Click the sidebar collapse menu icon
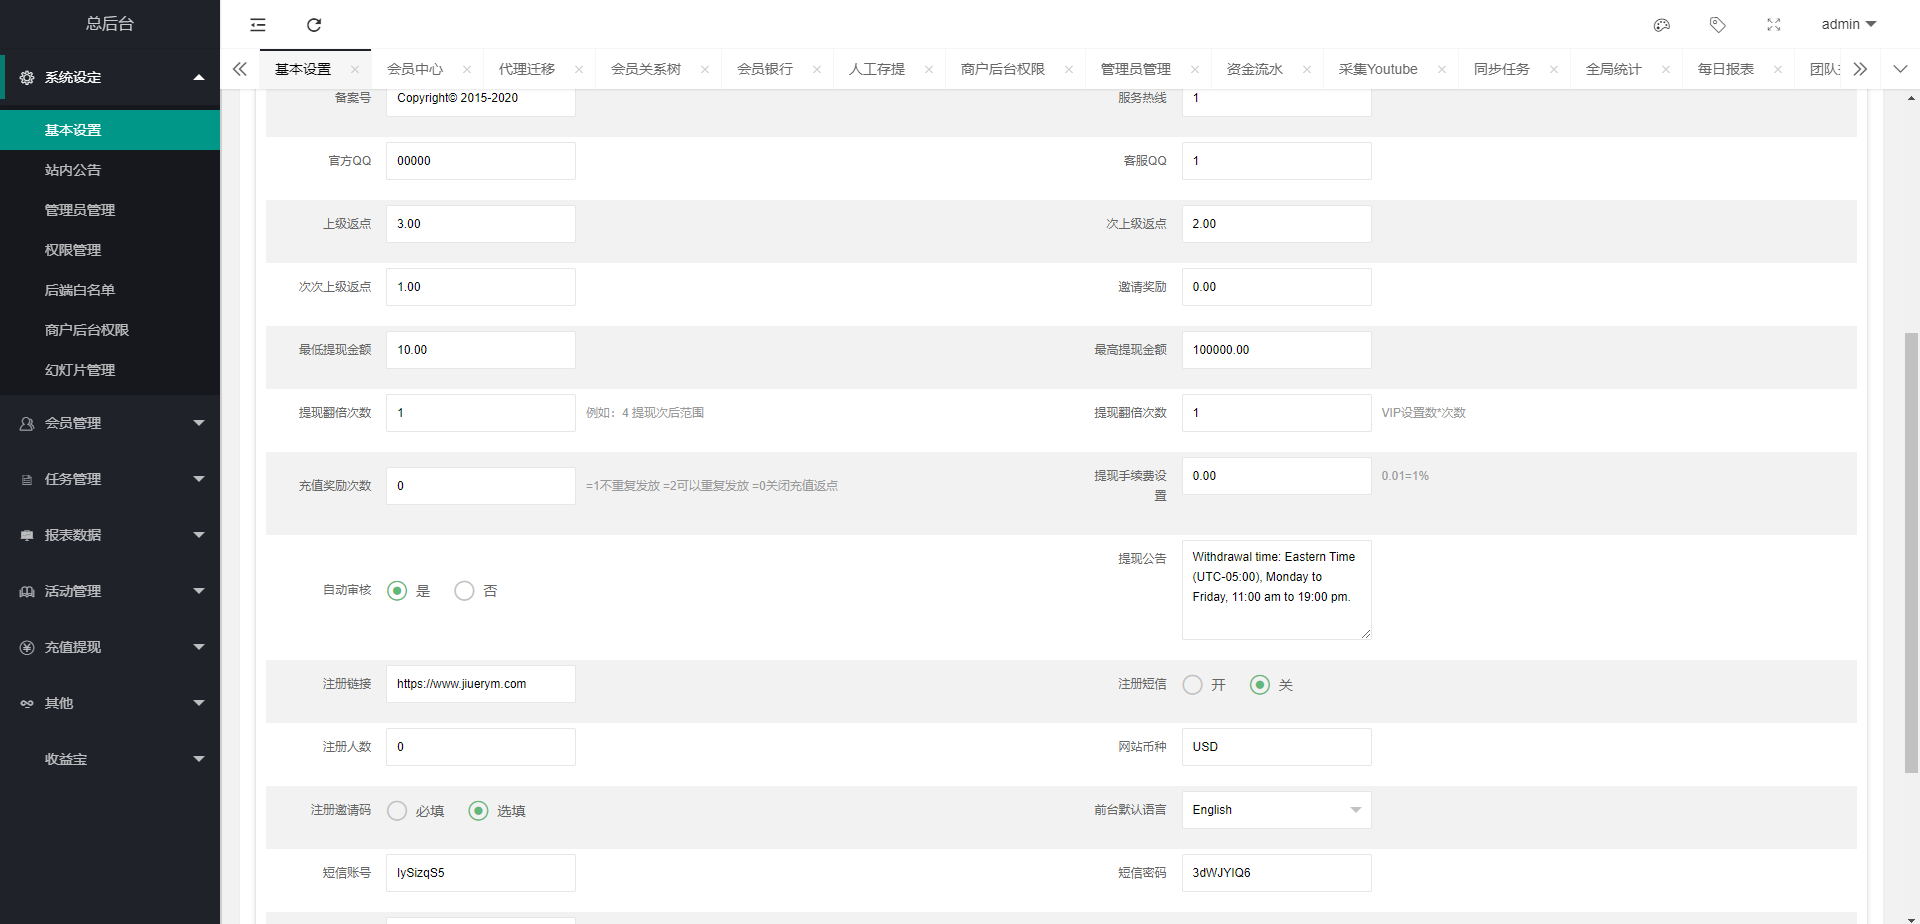The width and height of the screenshot is (1920, 924). coord(258,25)
